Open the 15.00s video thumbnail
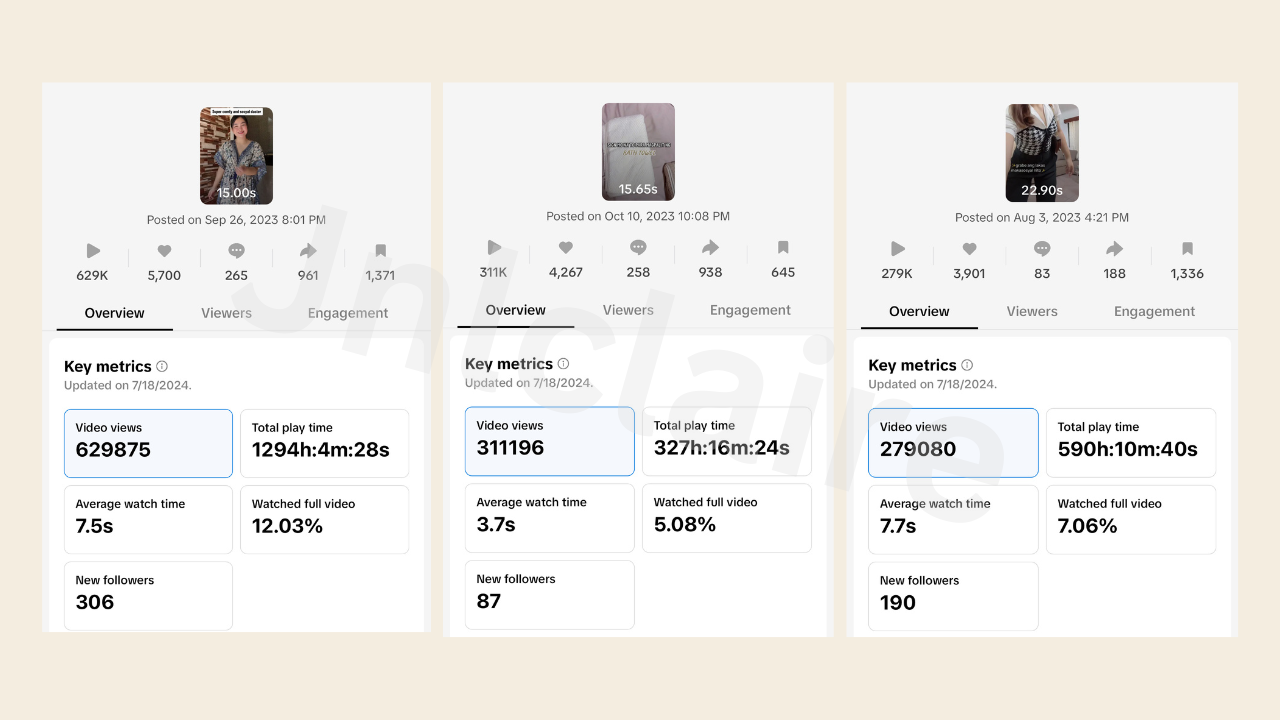 click(x=236, y=155)
